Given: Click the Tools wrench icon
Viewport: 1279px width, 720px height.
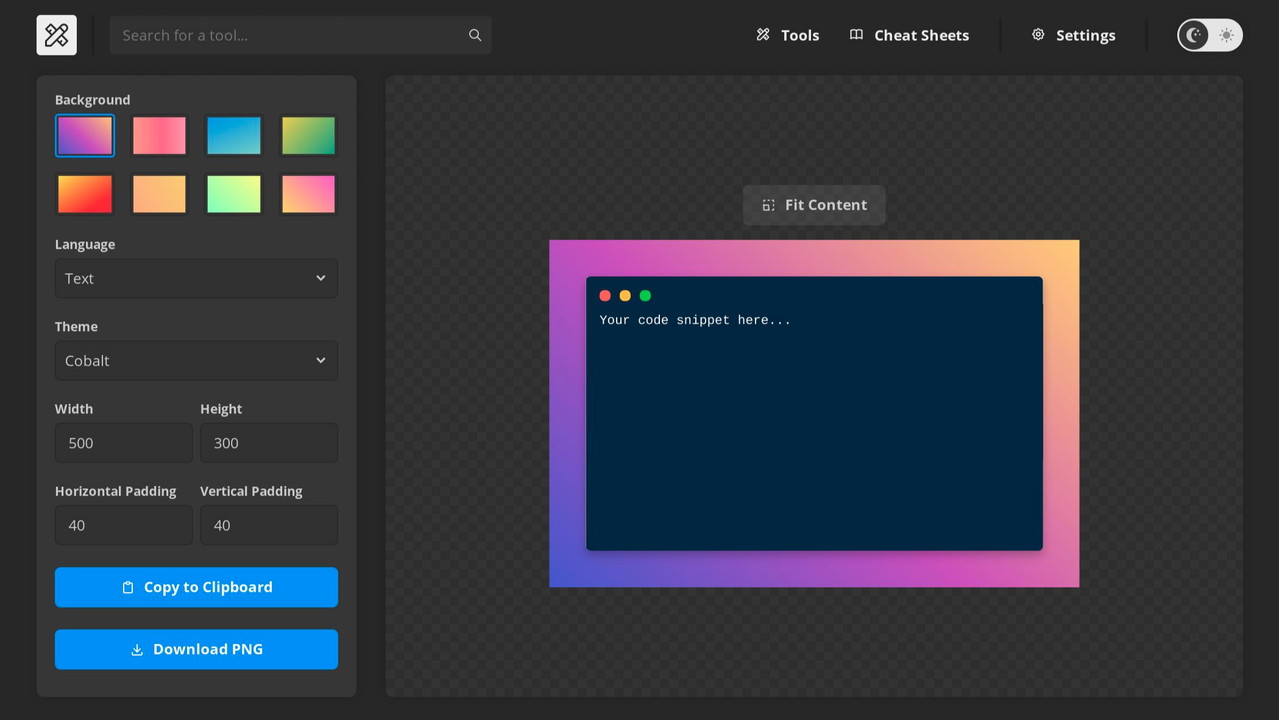Looking at the screenshot, I should click(763, 35).
